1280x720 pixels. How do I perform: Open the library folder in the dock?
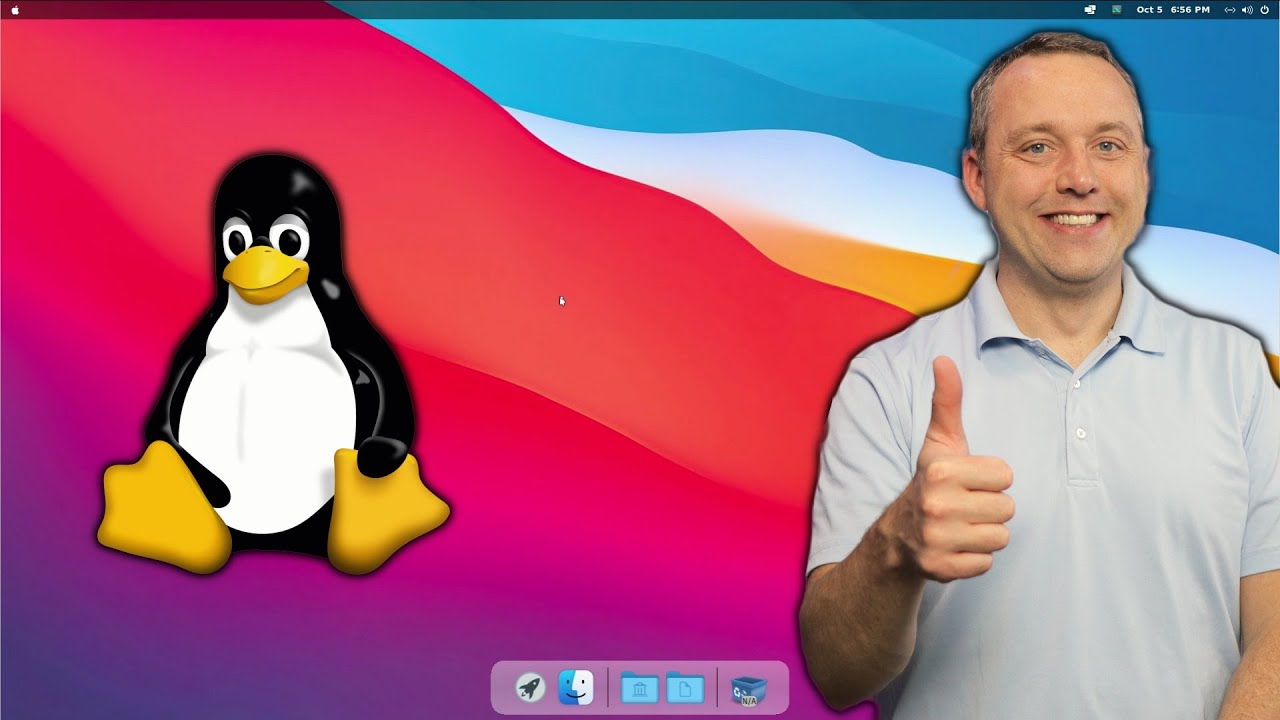(639, 688)
